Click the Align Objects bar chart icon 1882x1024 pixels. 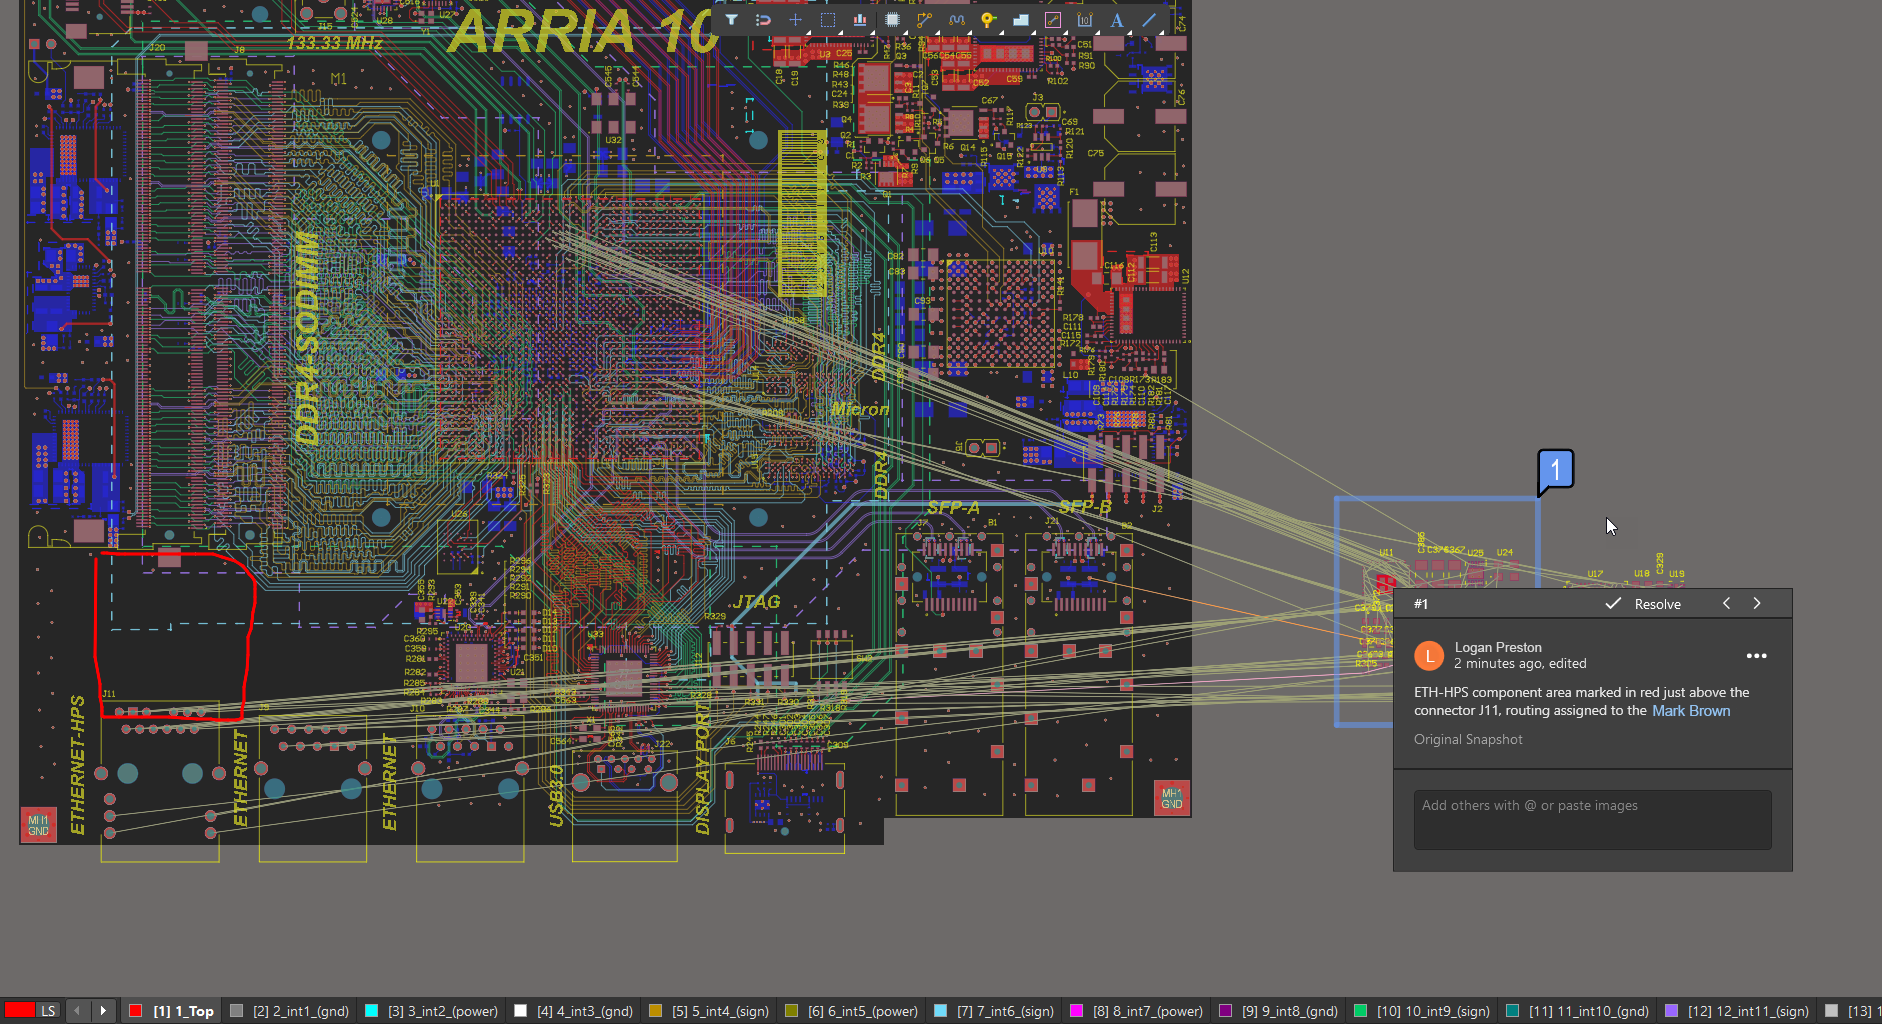click(x=859, y=20)
